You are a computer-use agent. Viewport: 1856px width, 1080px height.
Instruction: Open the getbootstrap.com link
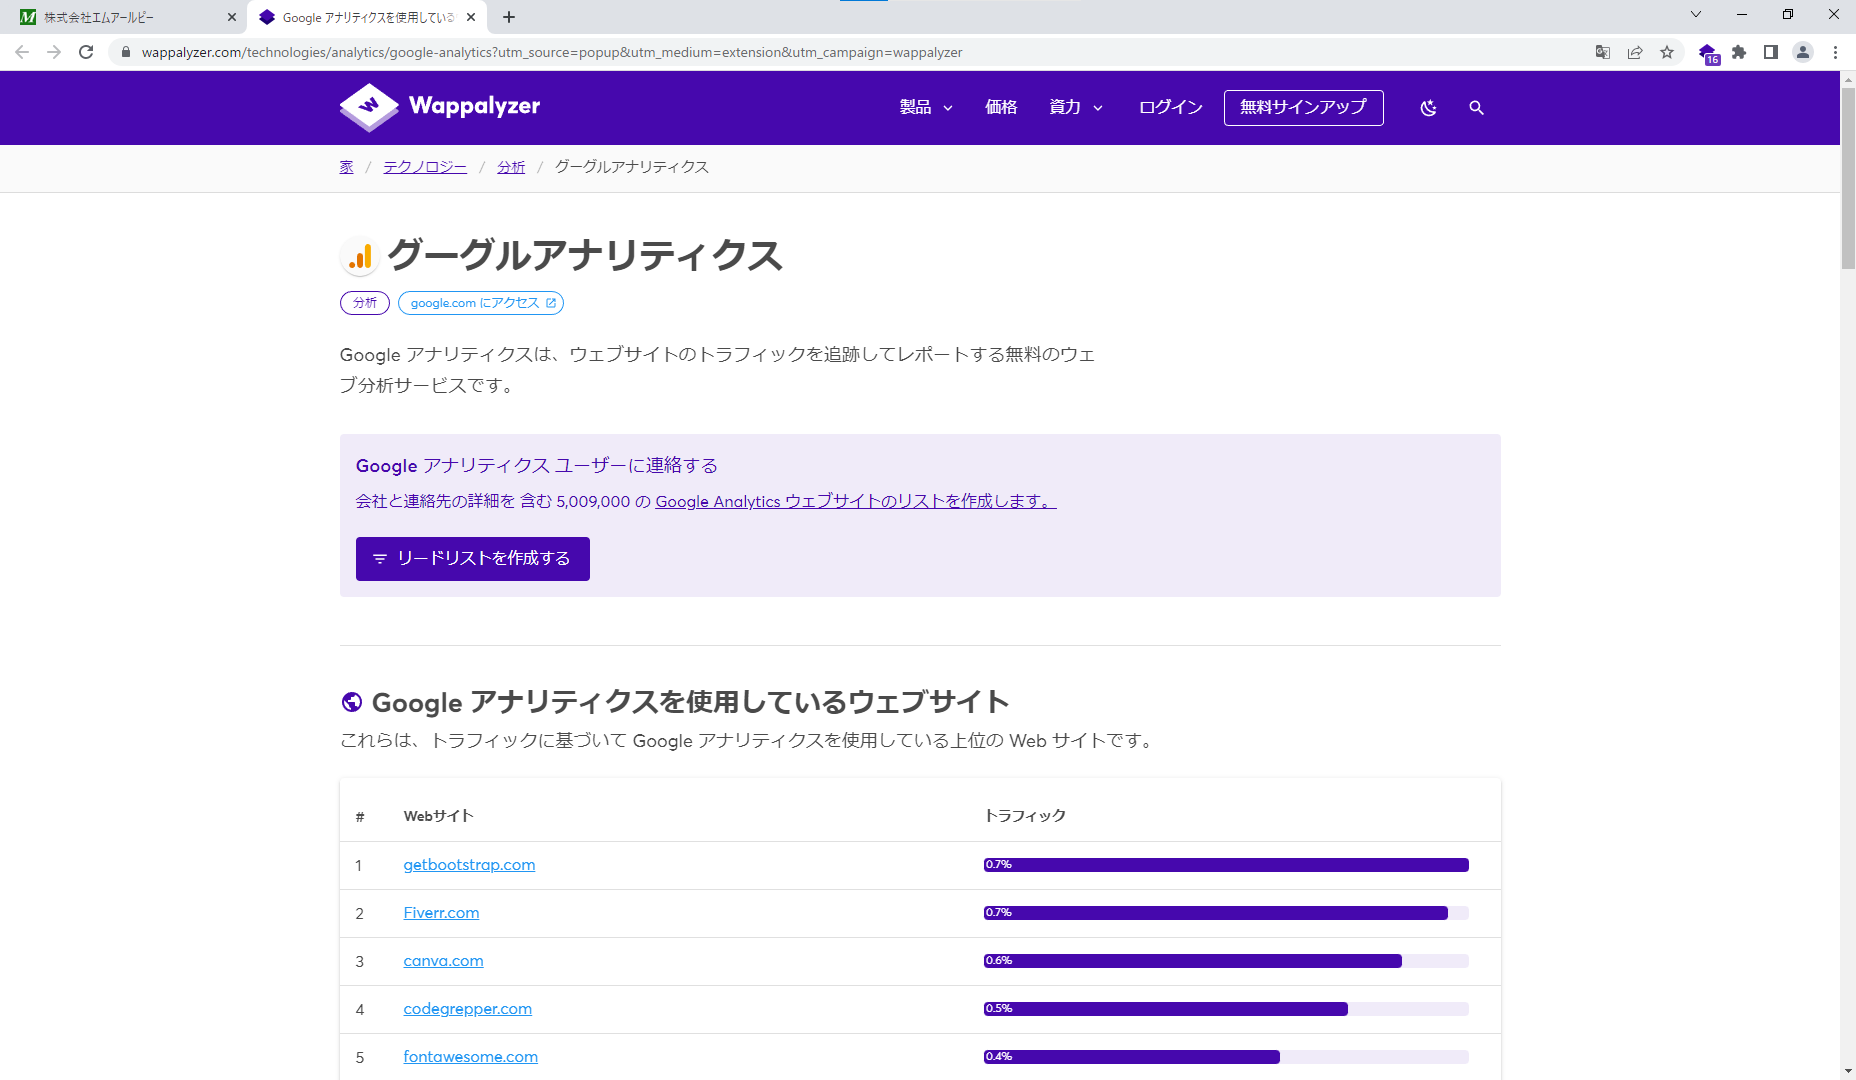469,865
